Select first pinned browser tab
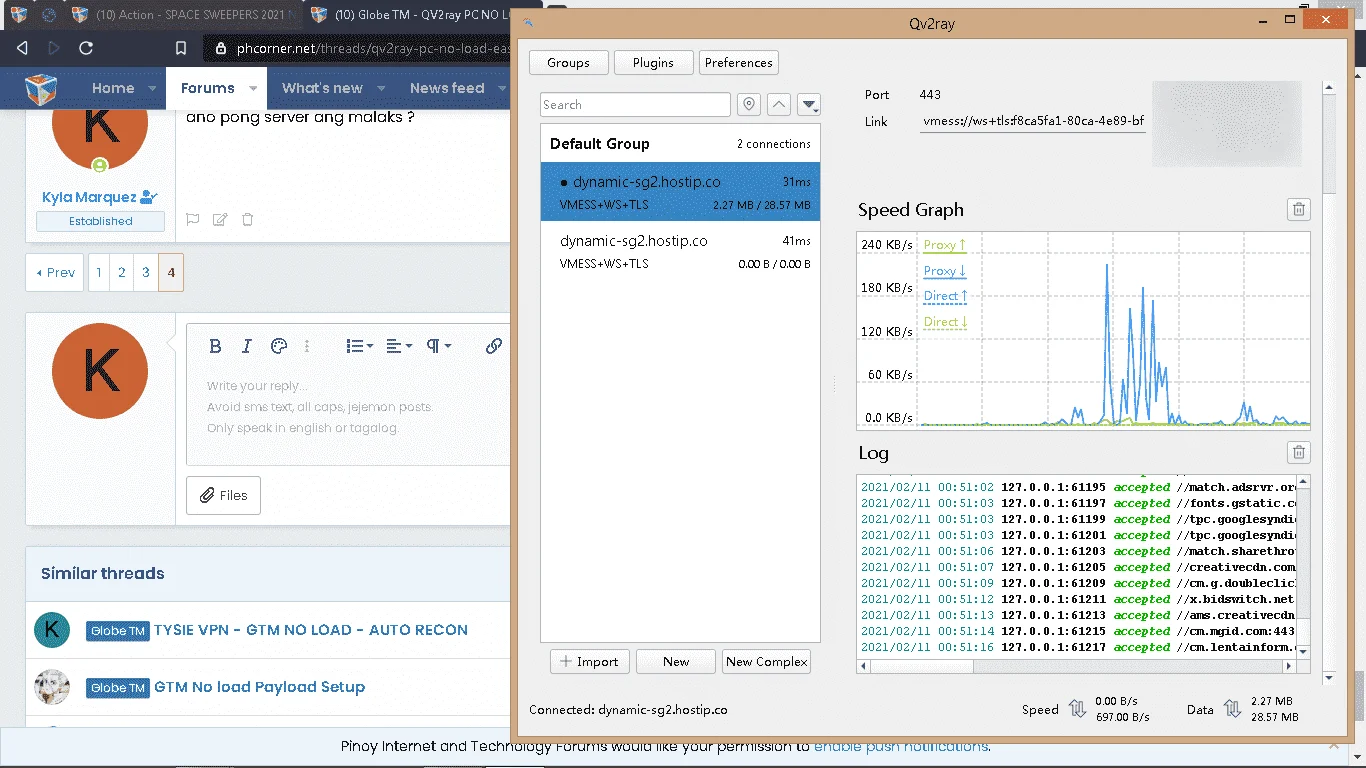Viewport: 1366px width, 768px height. coord(19,15)
